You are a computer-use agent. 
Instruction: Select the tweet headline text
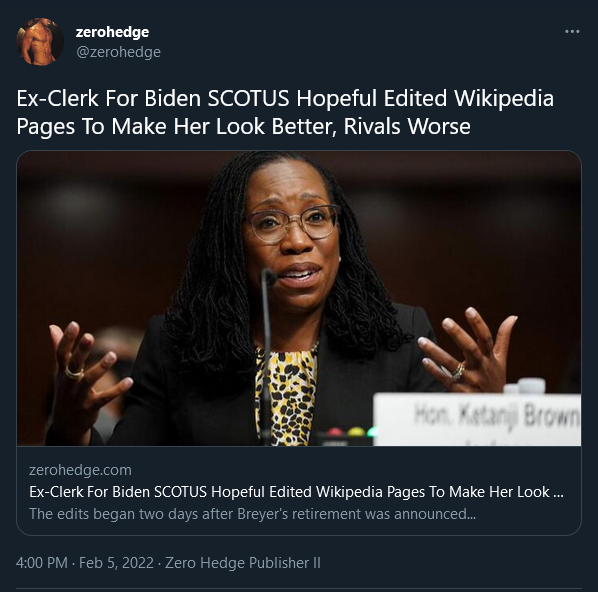point(285,112)
